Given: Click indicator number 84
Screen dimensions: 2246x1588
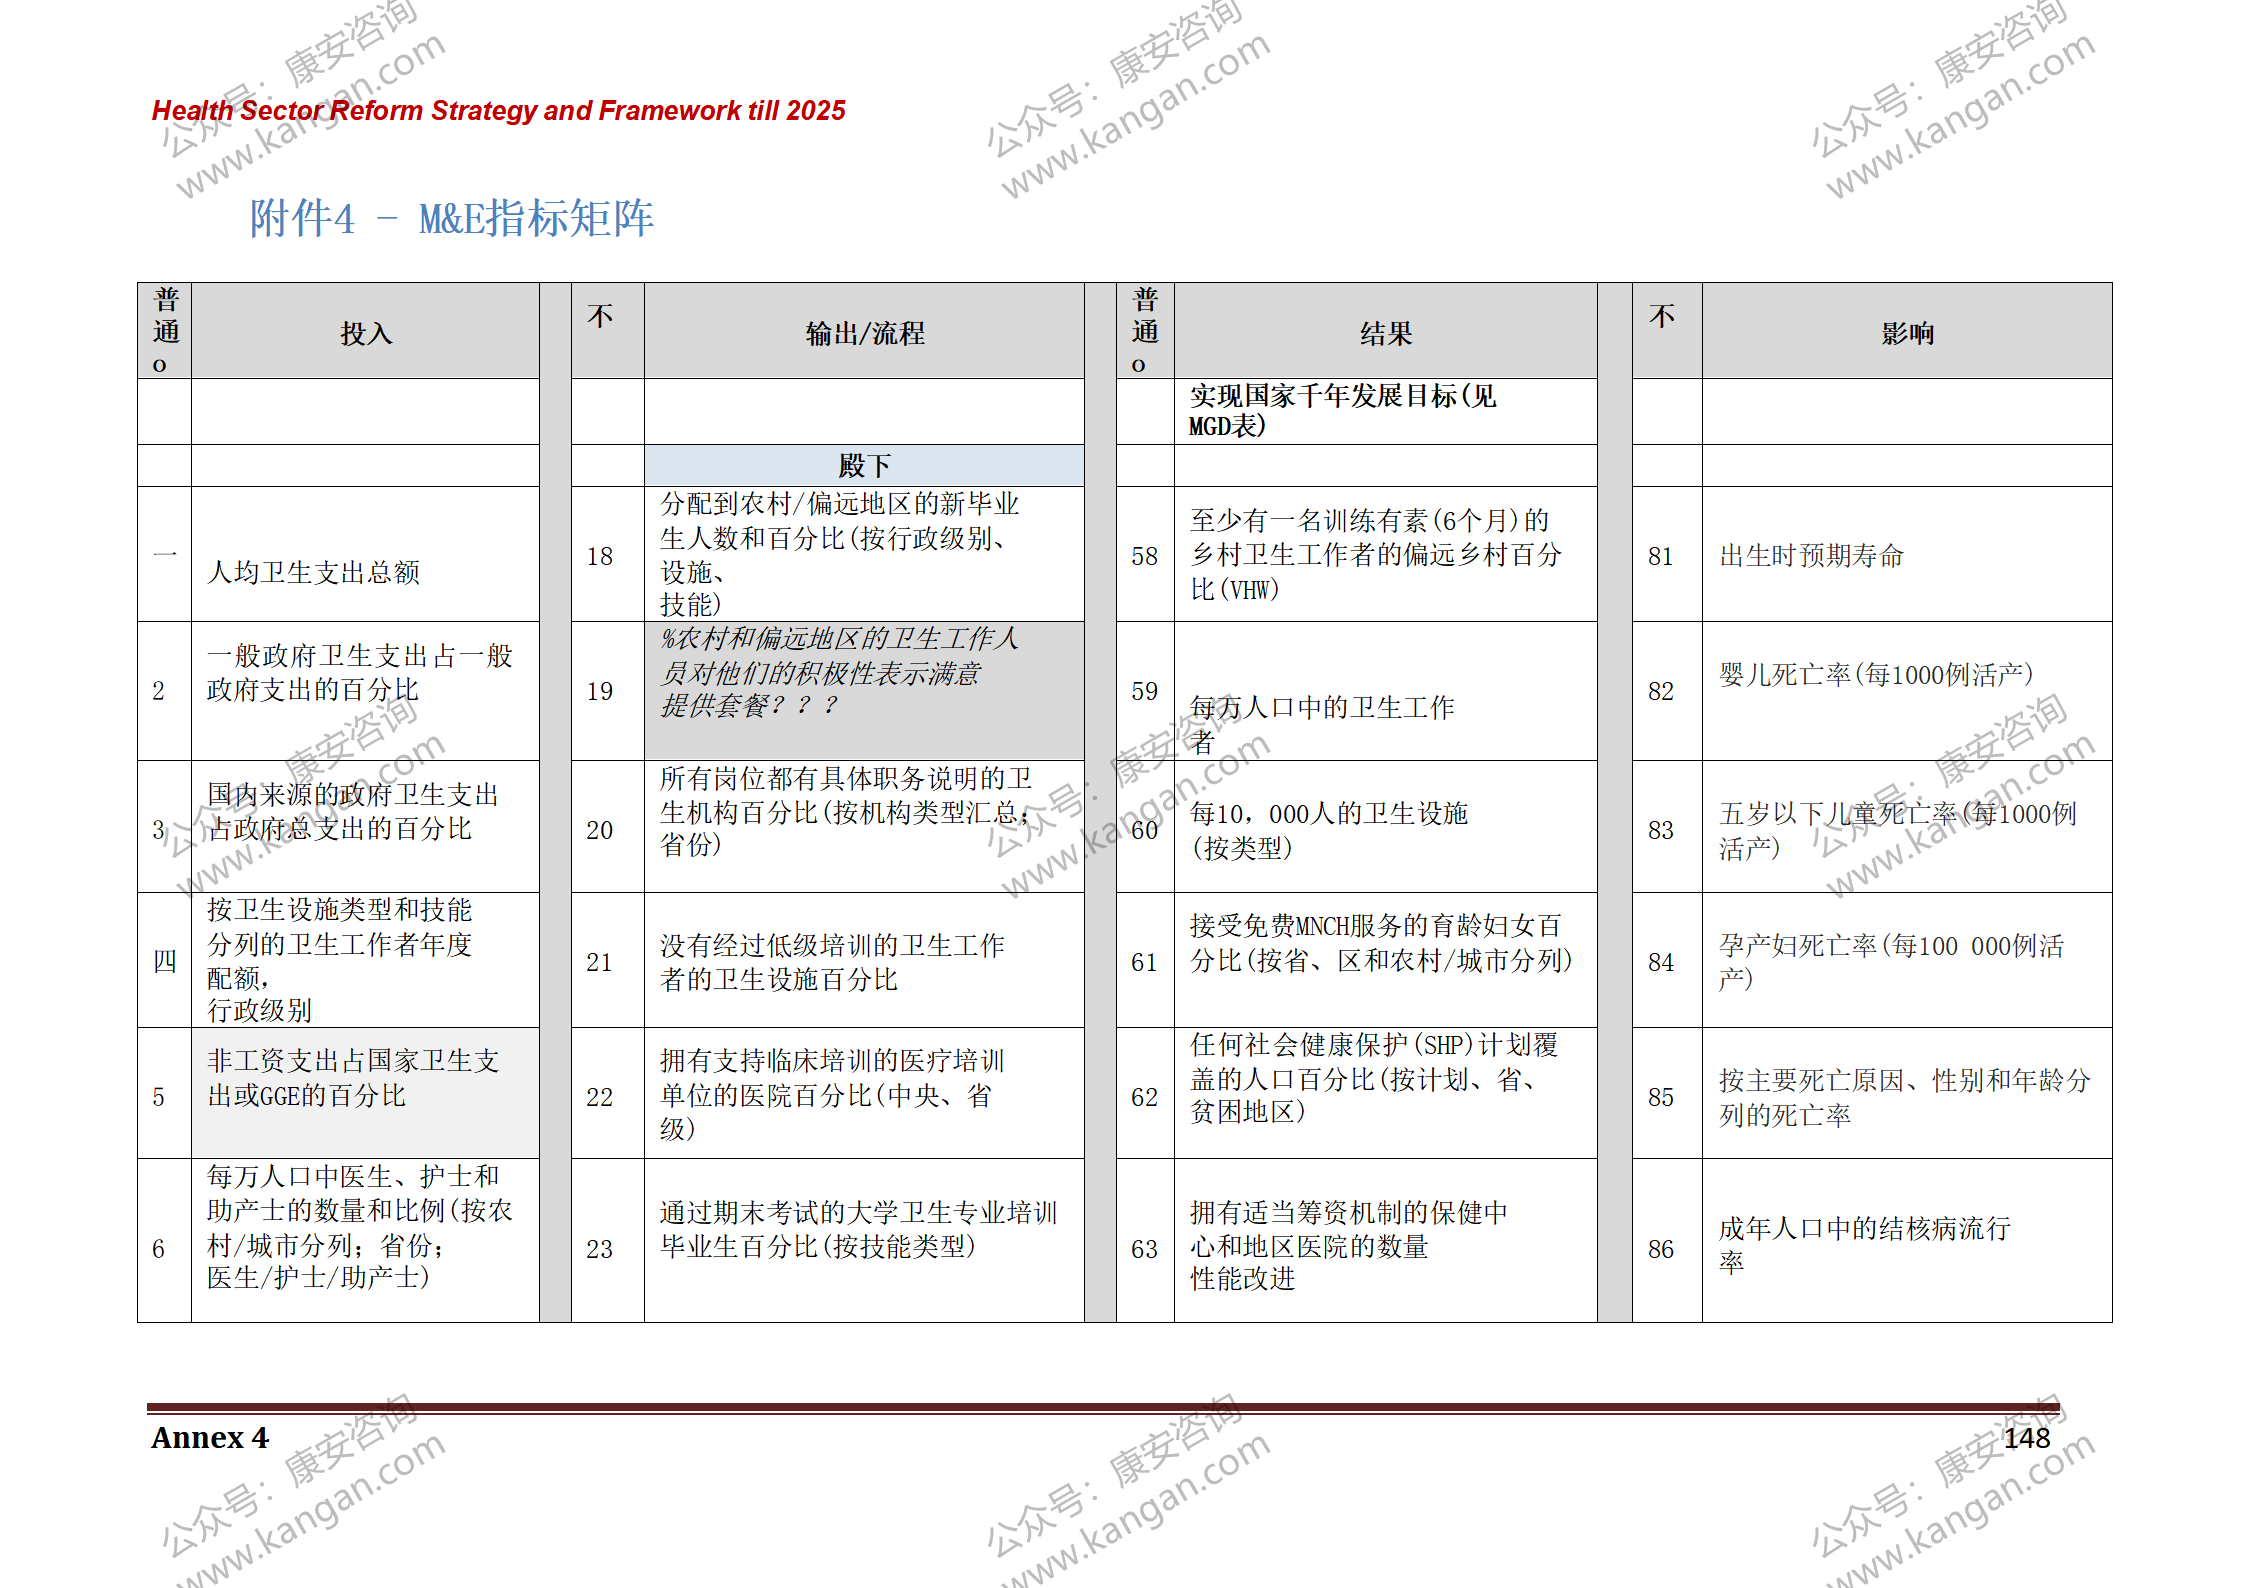Looking at the screenshot, I should [x=1661, y=962].
